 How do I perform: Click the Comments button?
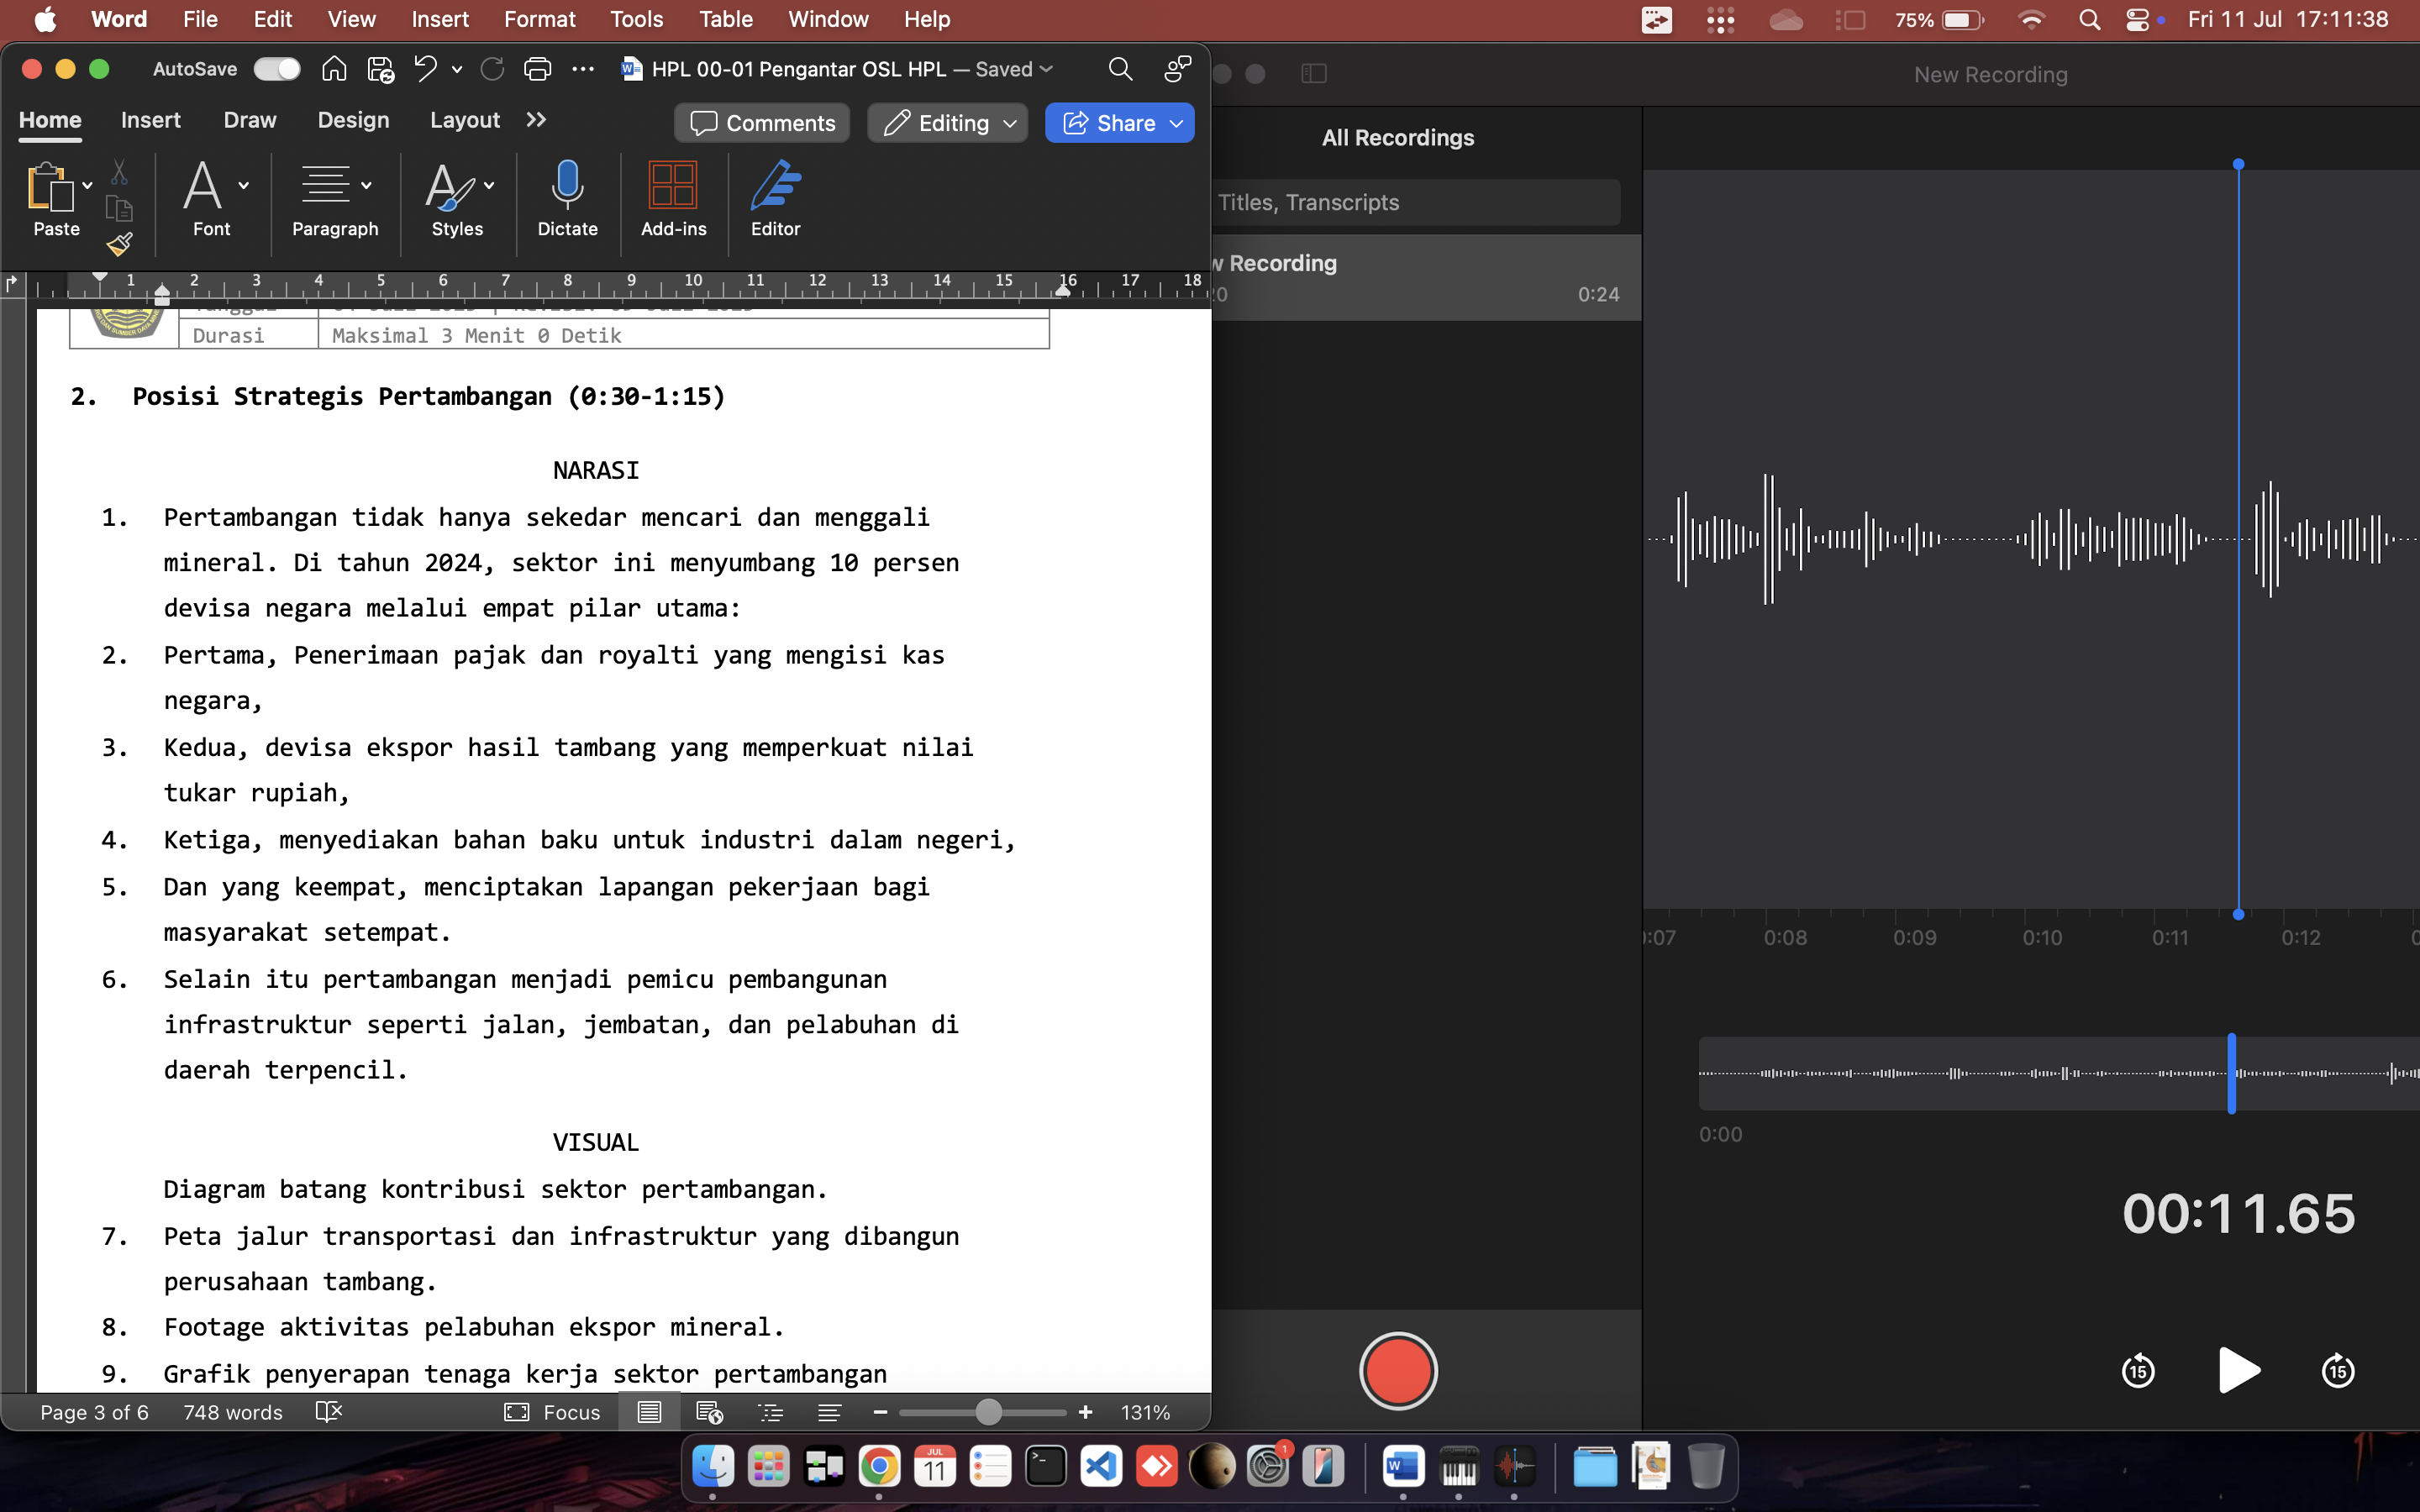(x=762, y=123)
